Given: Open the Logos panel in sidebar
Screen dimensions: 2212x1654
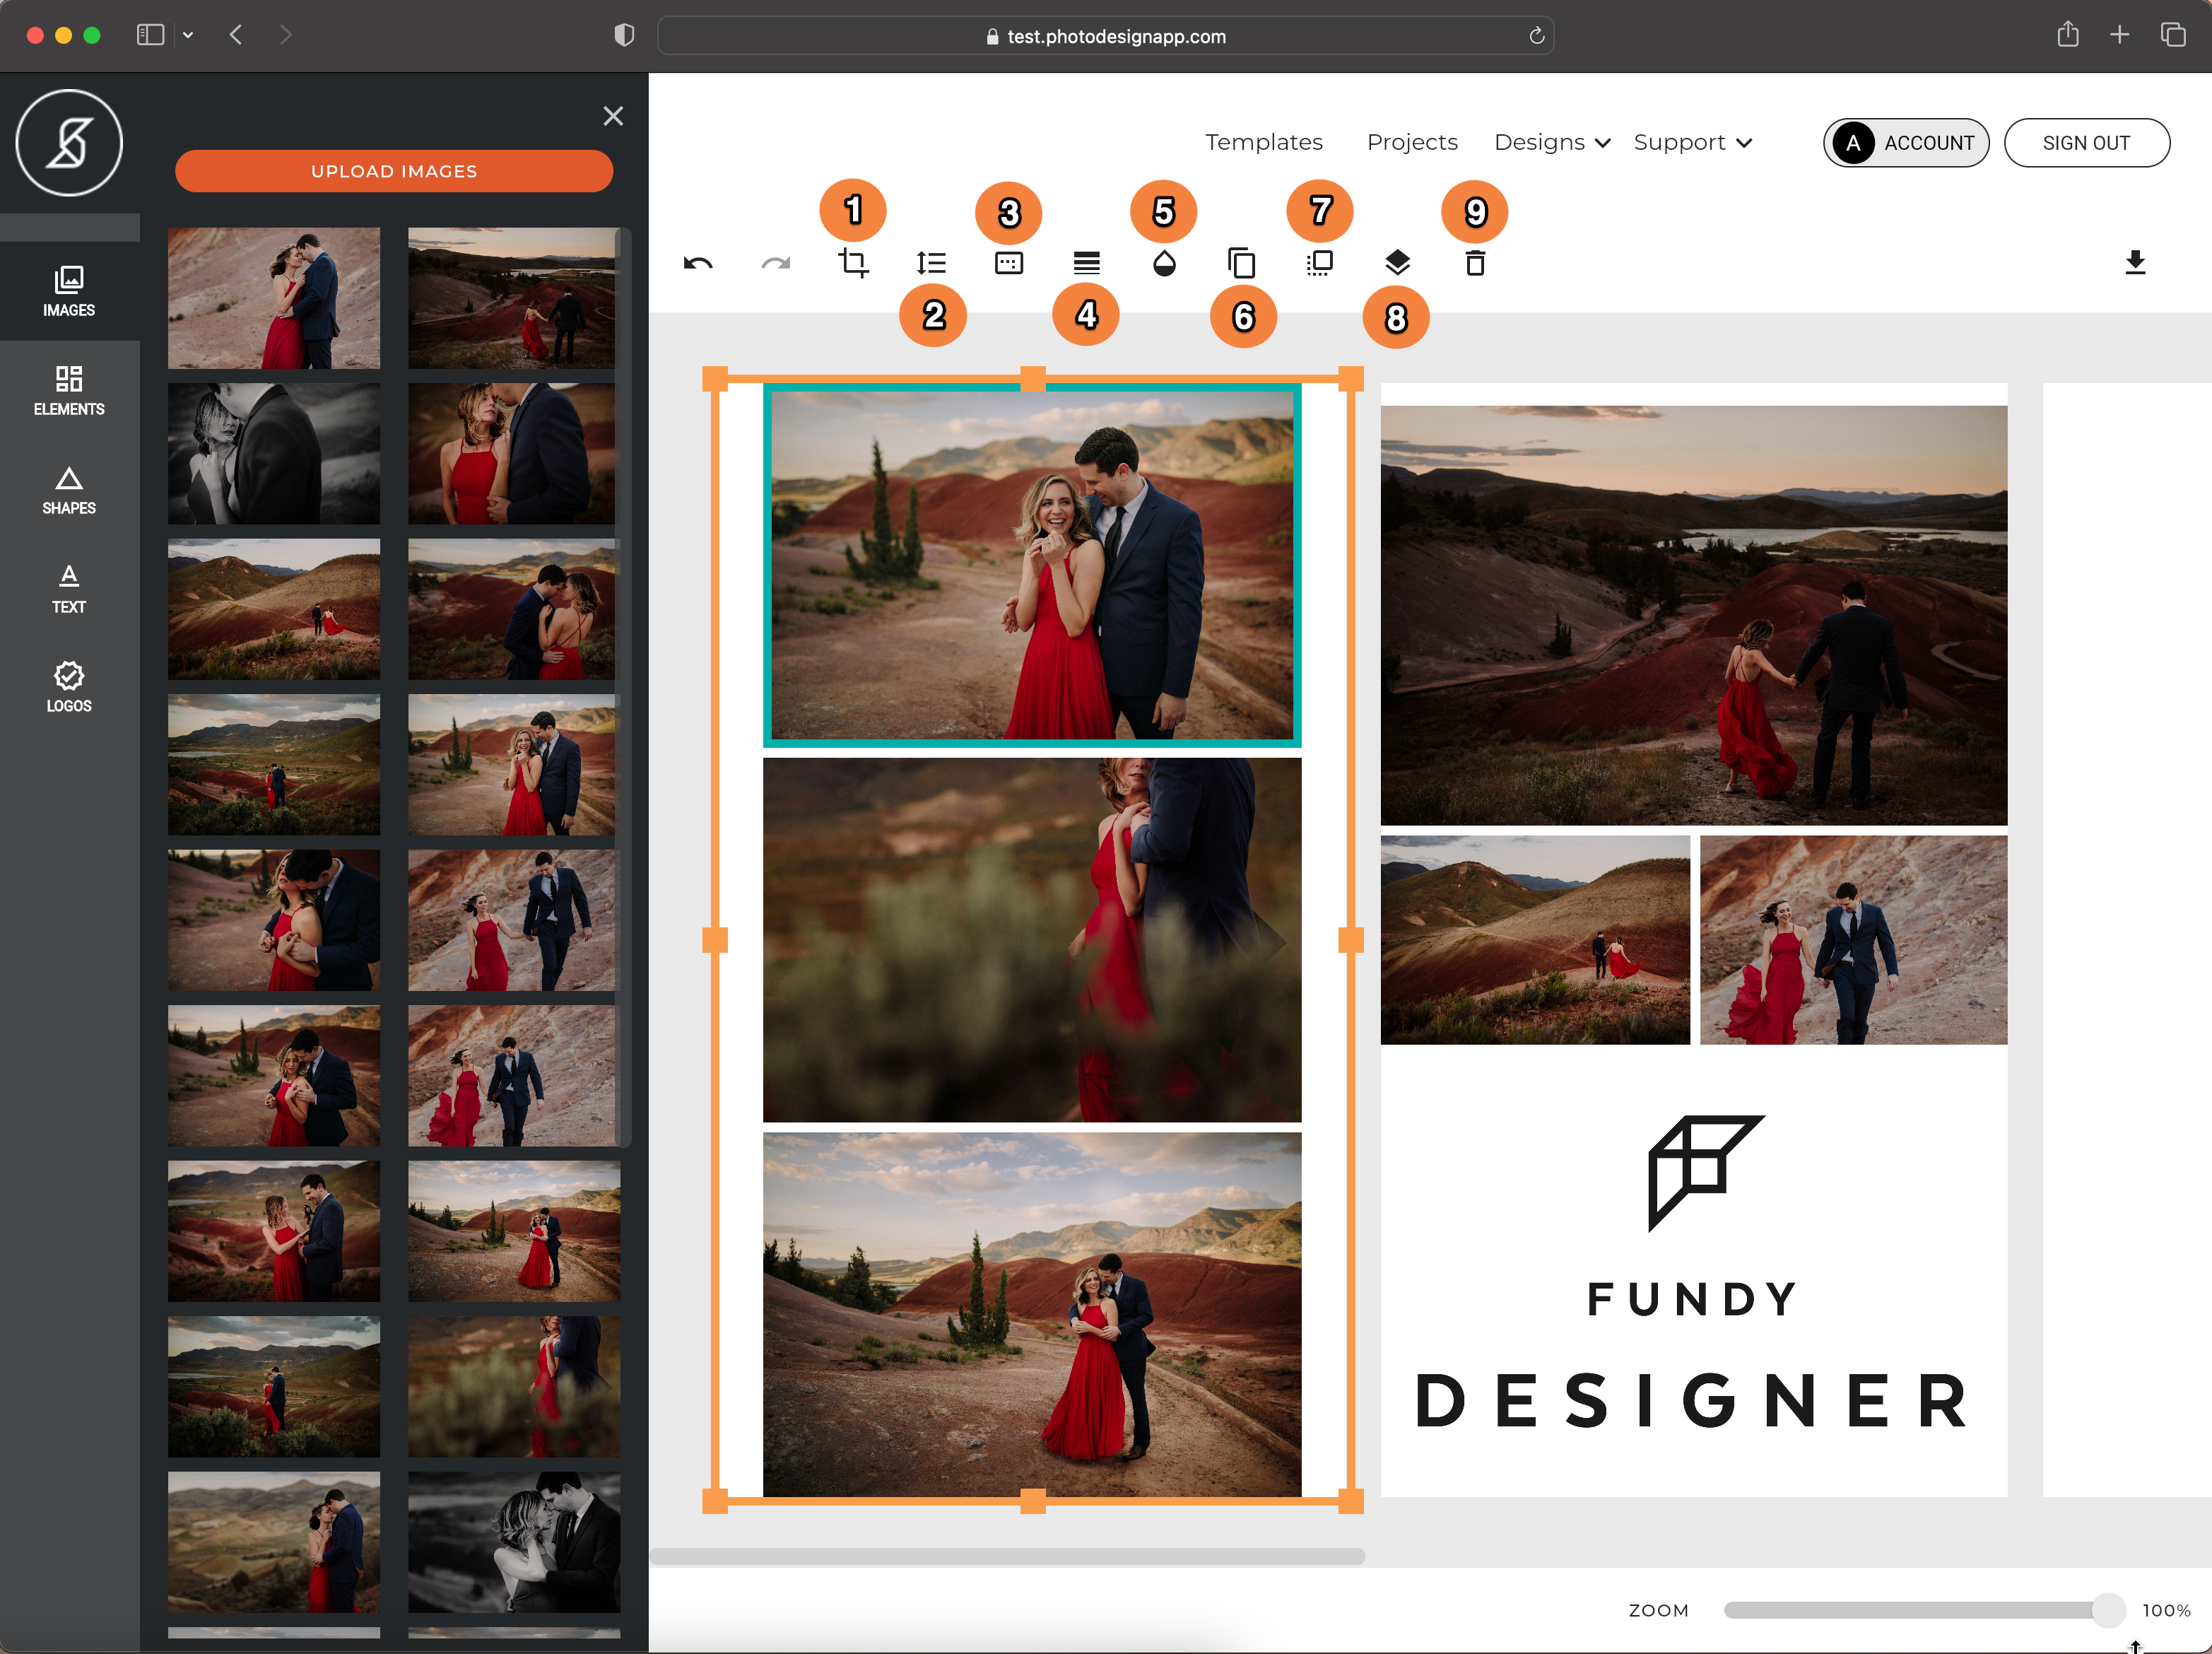Looking at the screenshot, I should click(x=69, y=687).
